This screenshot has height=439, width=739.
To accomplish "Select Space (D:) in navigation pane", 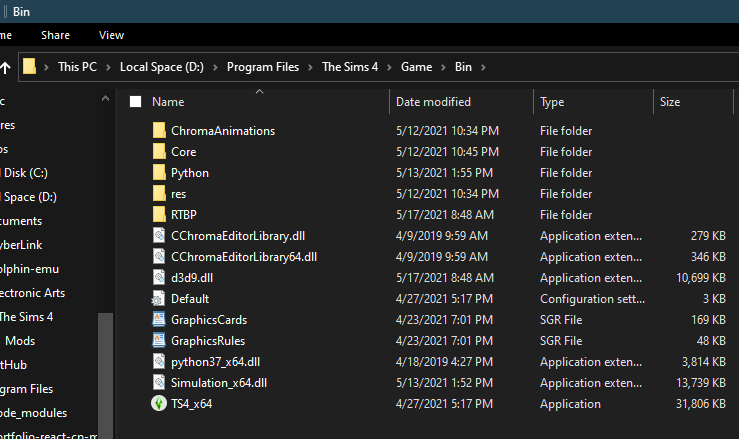I will pyautogui.click(x=28, y=197).
